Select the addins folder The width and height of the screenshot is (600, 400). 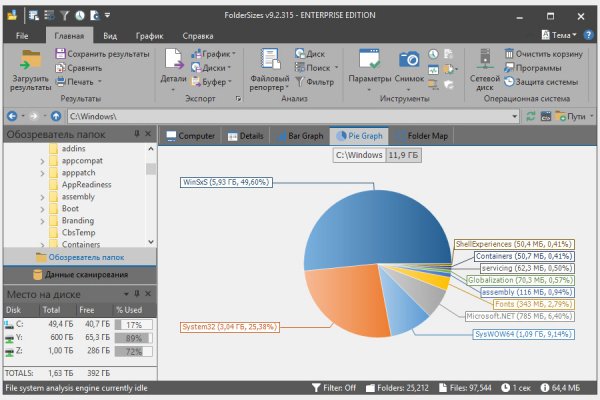73,149
